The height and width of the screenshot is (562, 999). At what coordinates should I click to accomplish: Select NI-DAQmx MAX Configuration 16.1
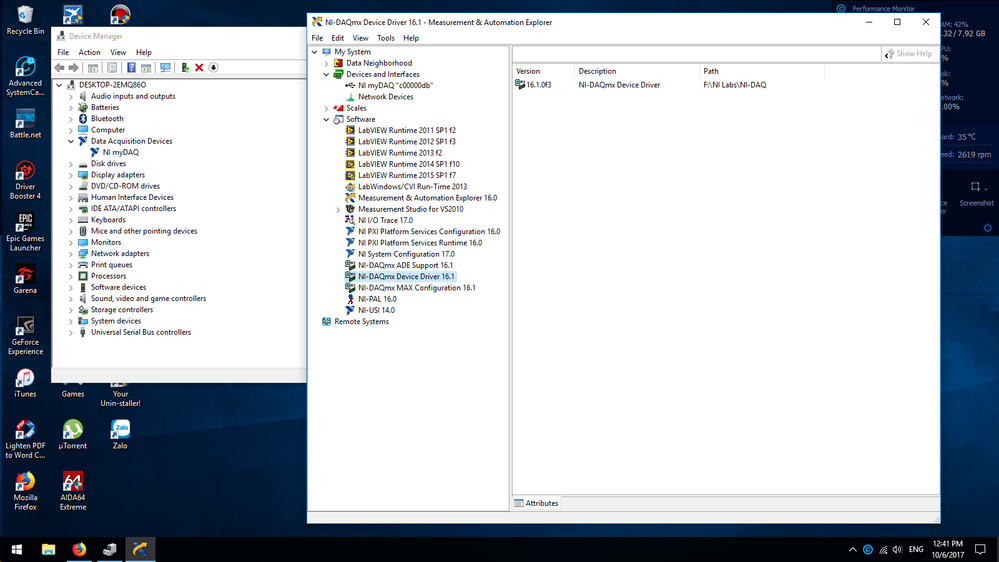coord(417,288)
